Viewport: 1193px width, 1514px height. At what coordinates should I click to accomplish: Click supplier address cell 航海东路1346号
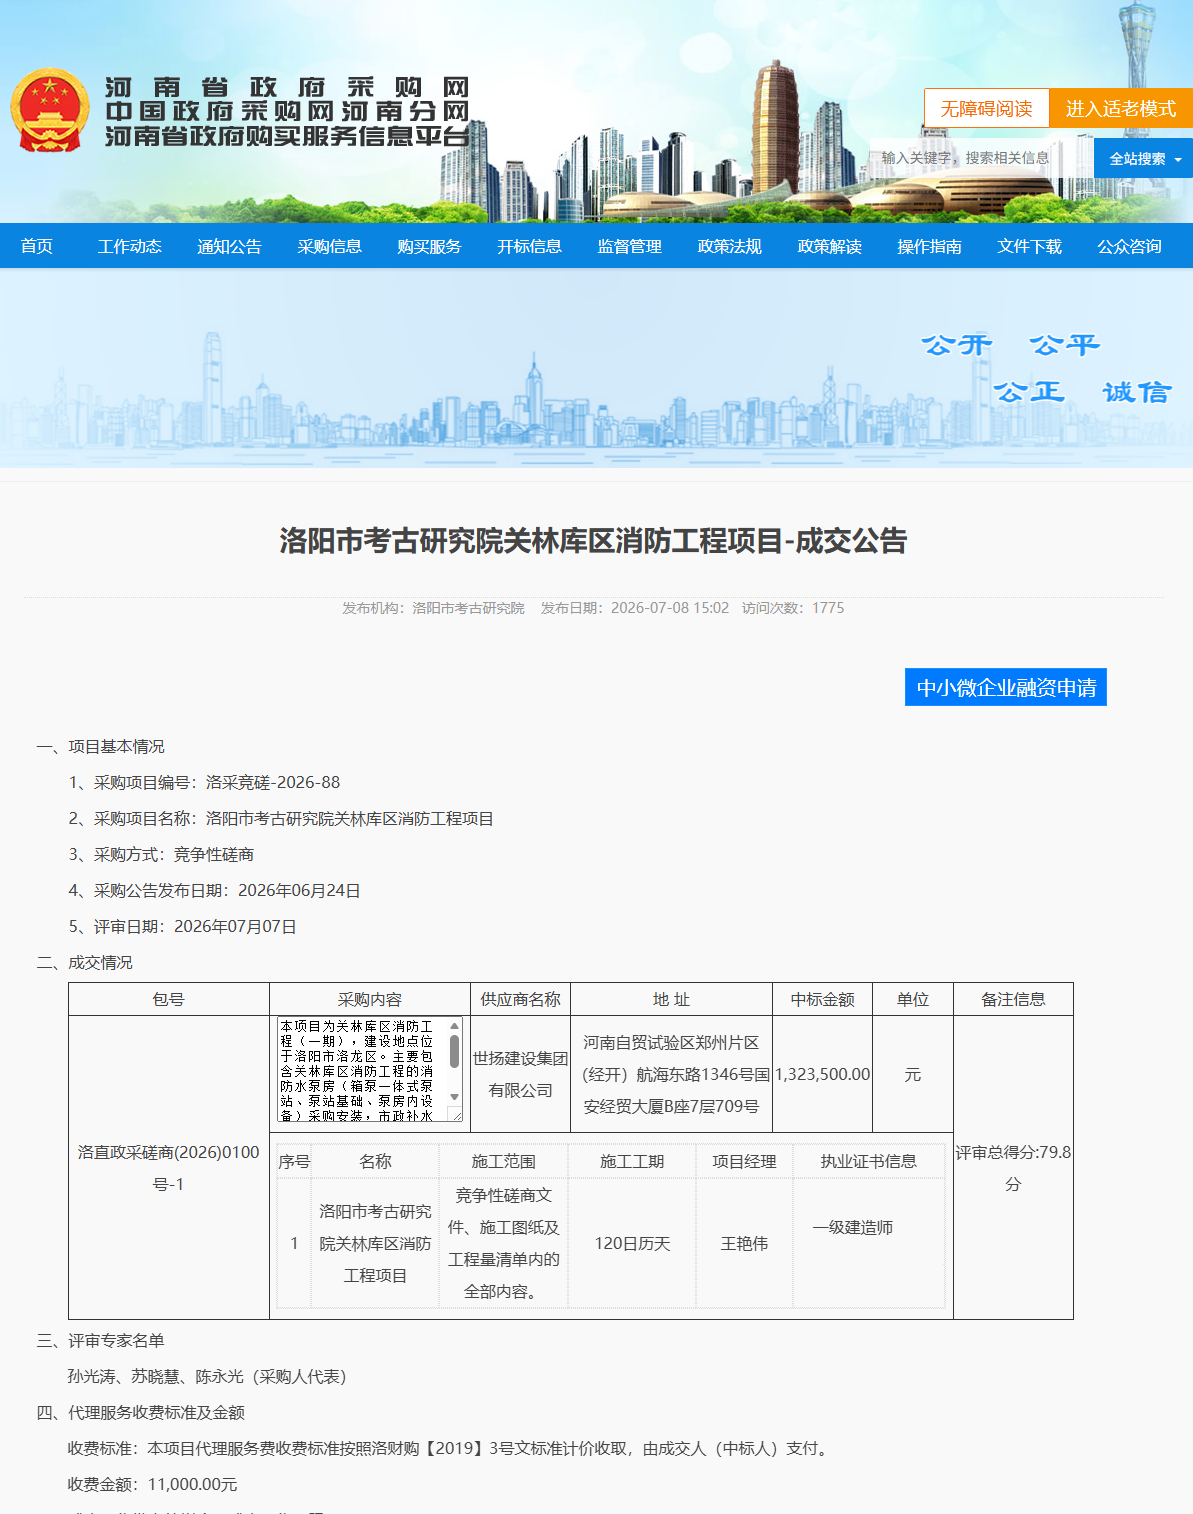click(x=671, y=1074)
